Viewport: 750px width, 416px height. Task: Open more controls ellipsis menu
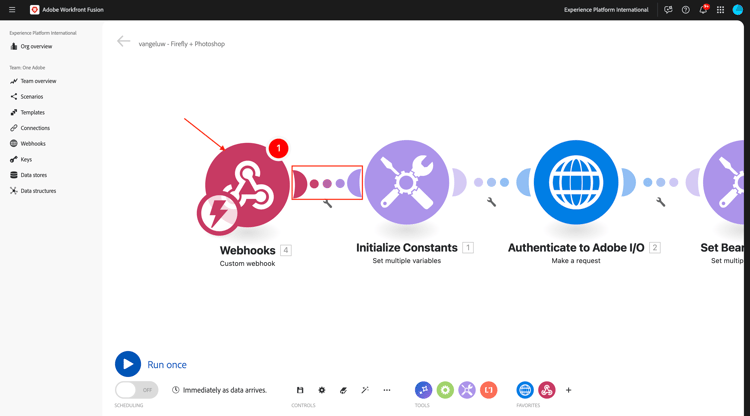(386, 390)
